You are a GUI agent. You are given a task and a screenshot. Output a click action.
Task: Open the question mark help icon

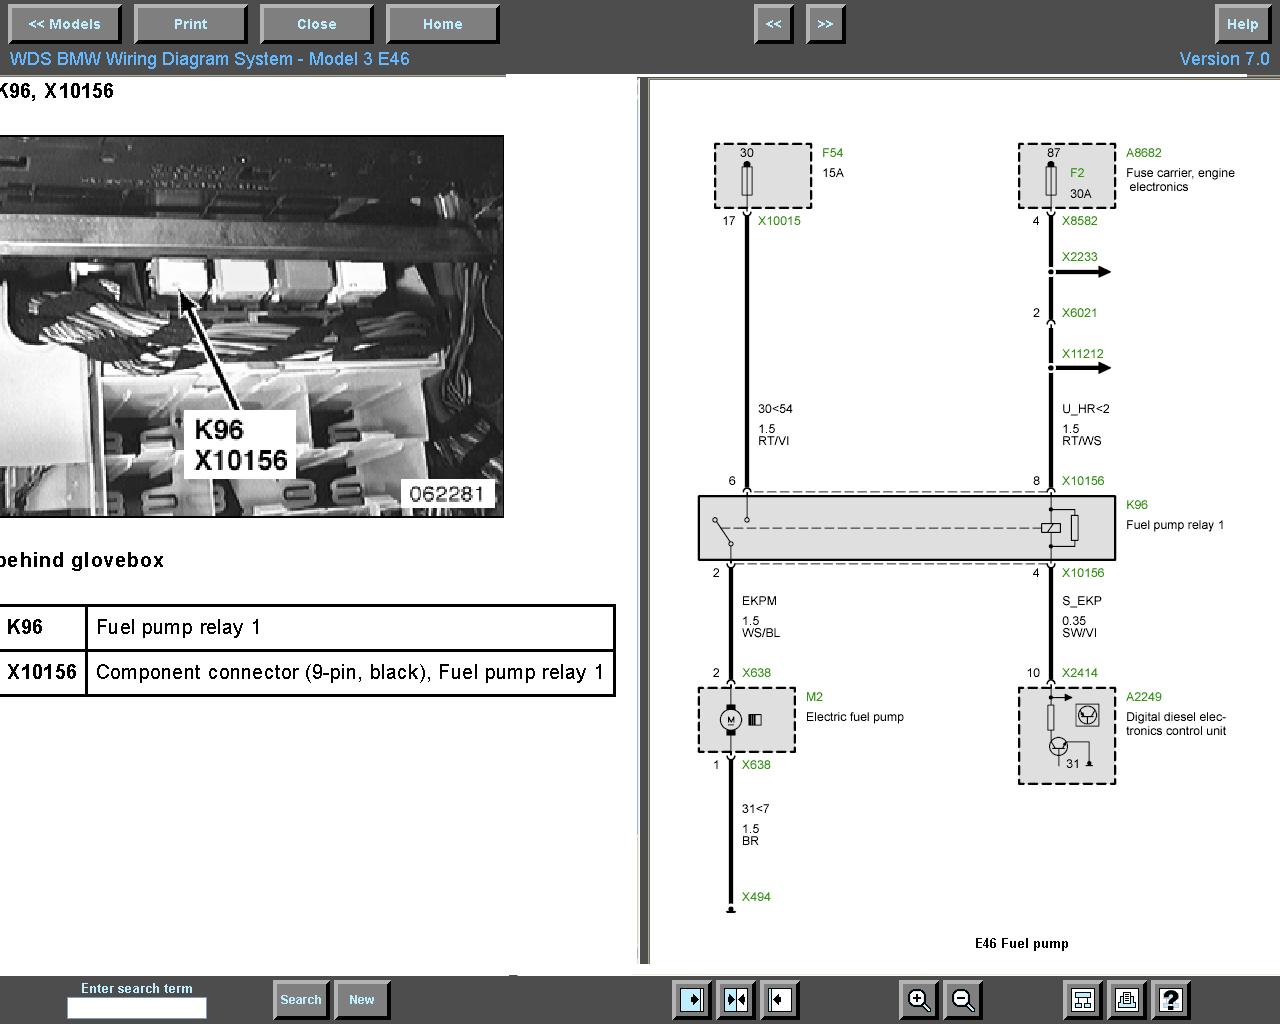click(1170, 999)
